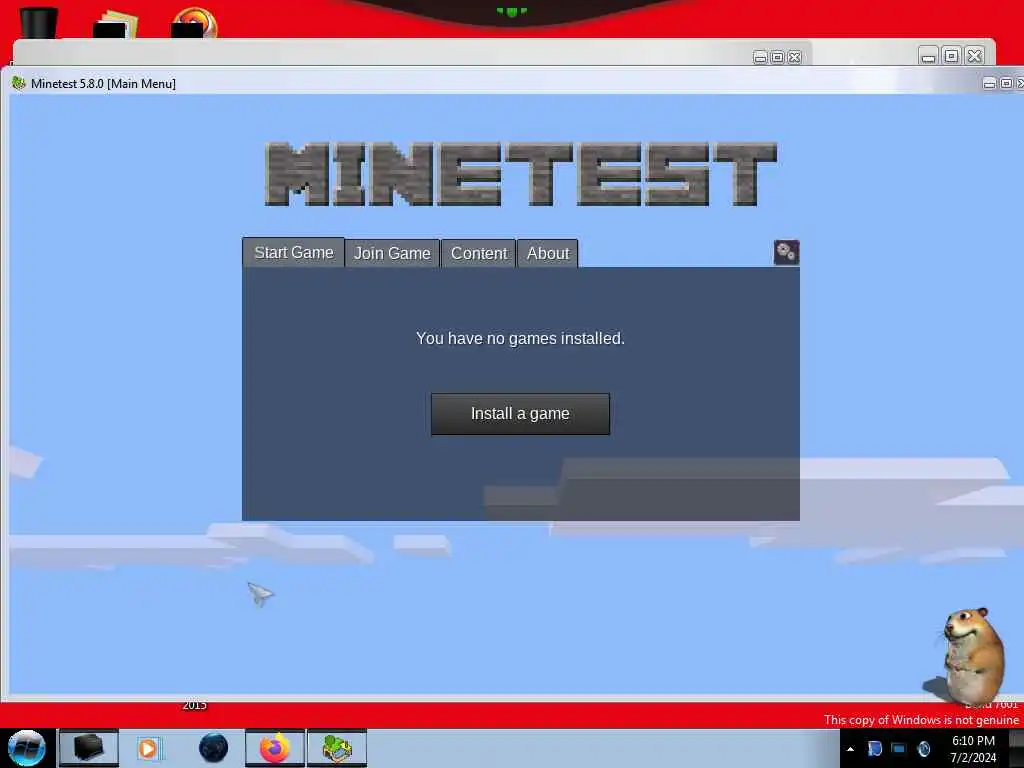
Task: Click the black top hat desktop icon
Action: 38,22
